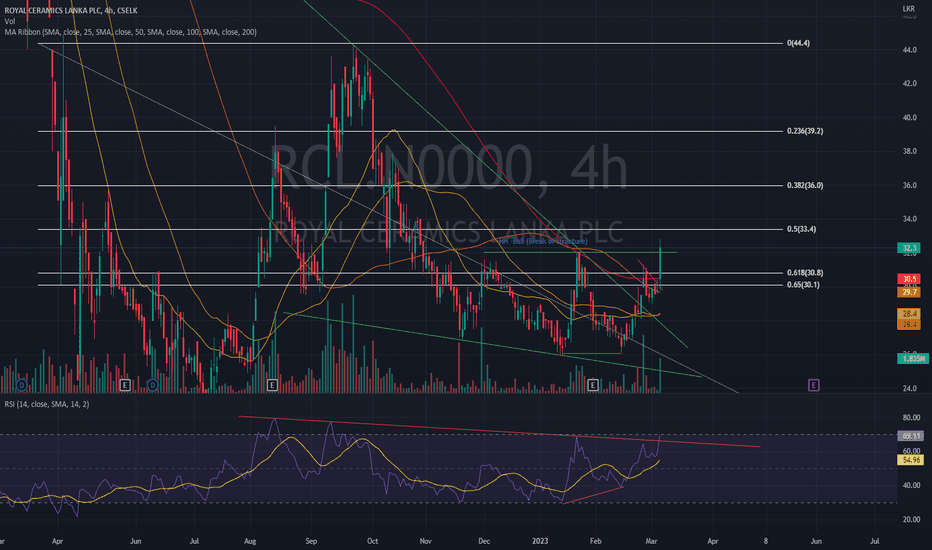Select the RSI (14, close, SMA, 14, 2) legend
The width and height of the screenshot is (932, 550).
(x=47, y=404)
